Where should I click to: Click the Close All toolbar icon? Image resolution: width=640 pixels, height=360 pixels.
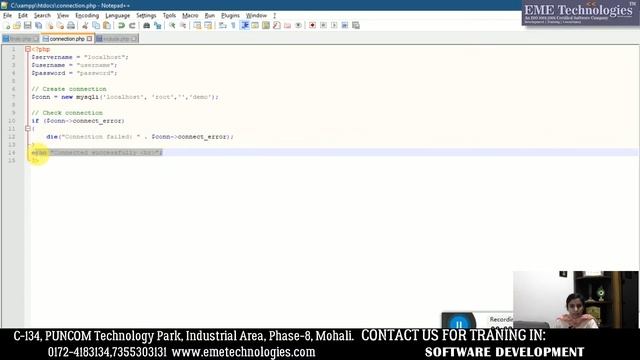coord(60,25)
